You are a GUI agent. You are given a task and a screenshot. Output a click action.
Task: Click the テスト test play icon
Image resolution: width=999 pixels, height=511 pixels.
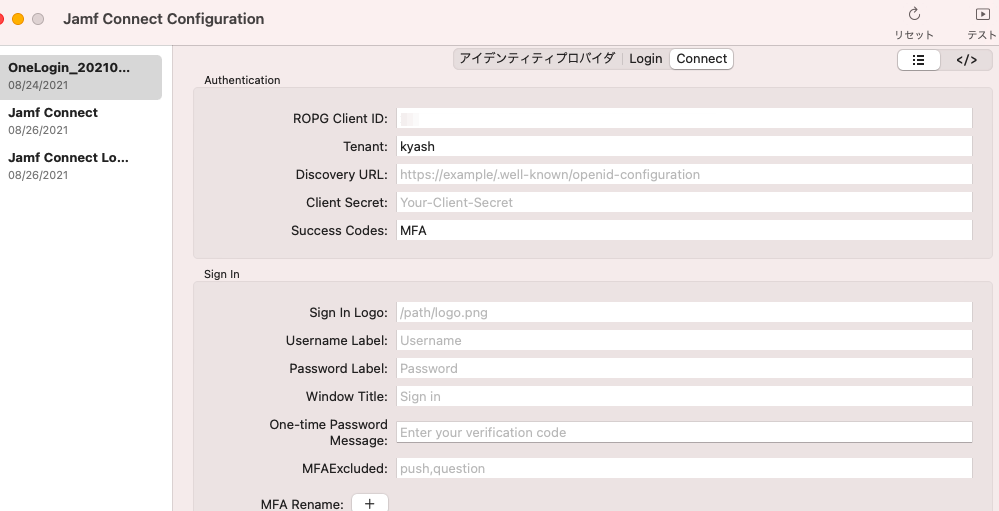tap(982, 15)
